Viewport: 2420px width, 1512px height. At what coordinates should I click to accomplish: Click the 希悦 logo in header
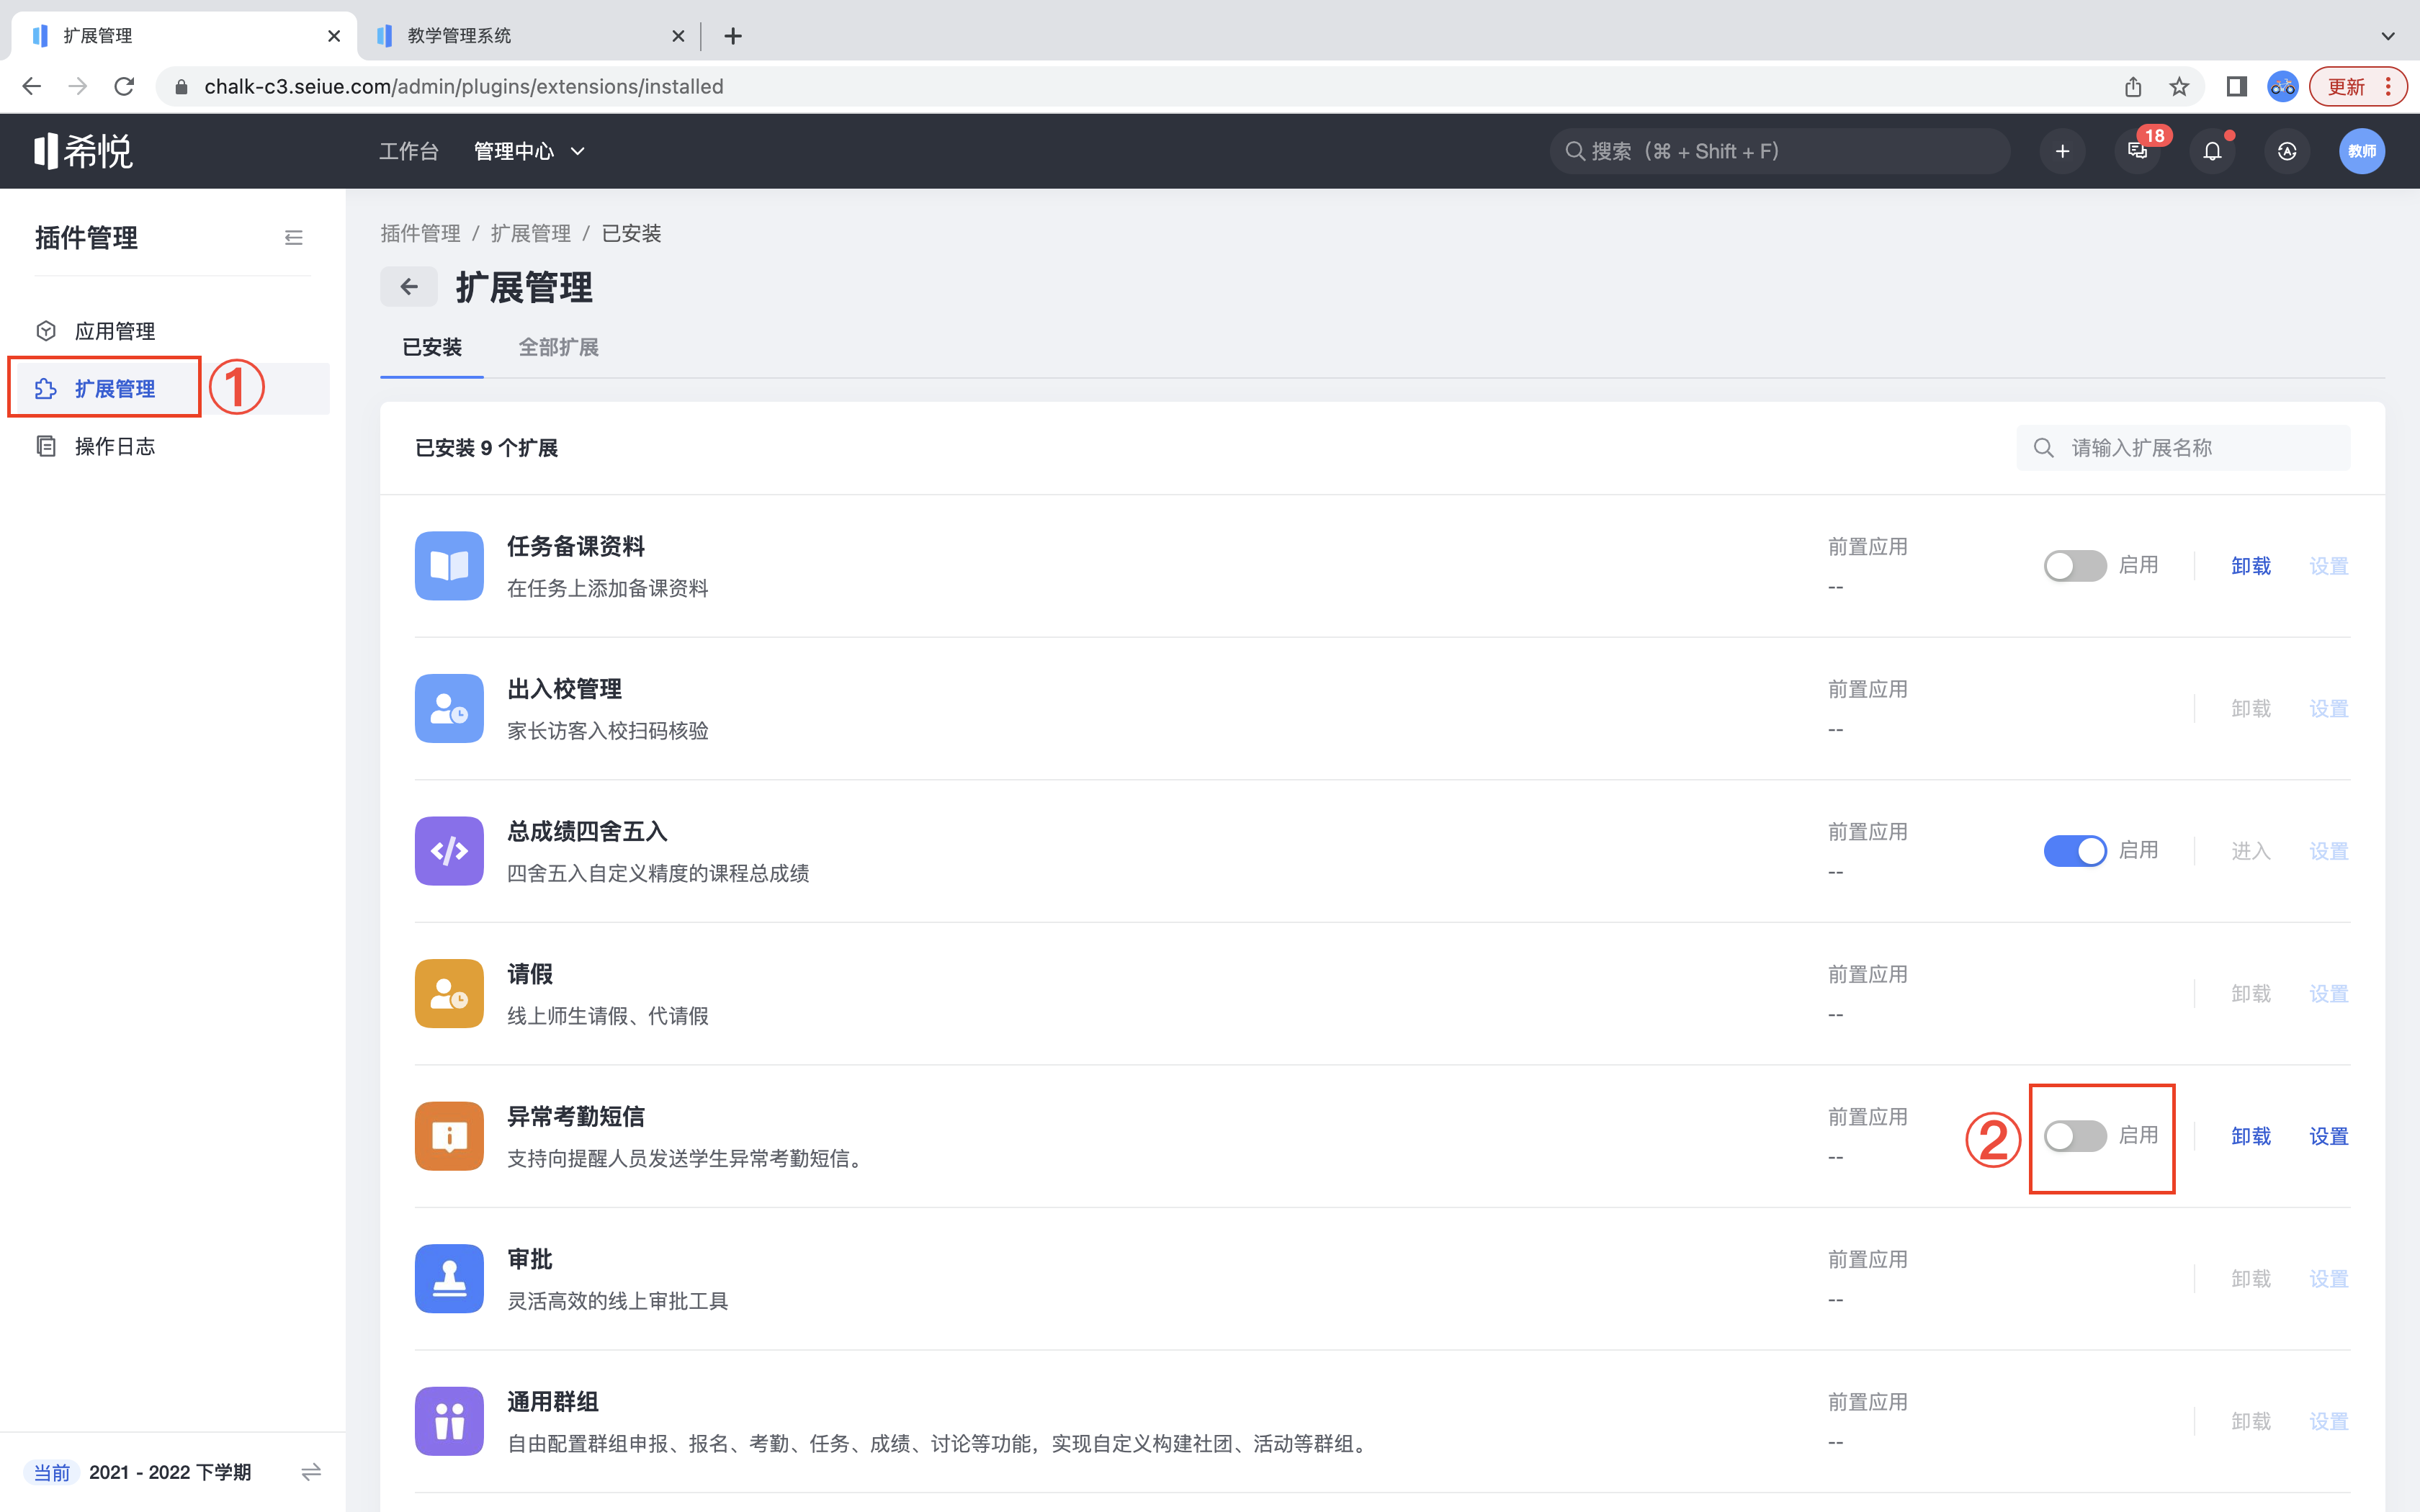point(83,151)
